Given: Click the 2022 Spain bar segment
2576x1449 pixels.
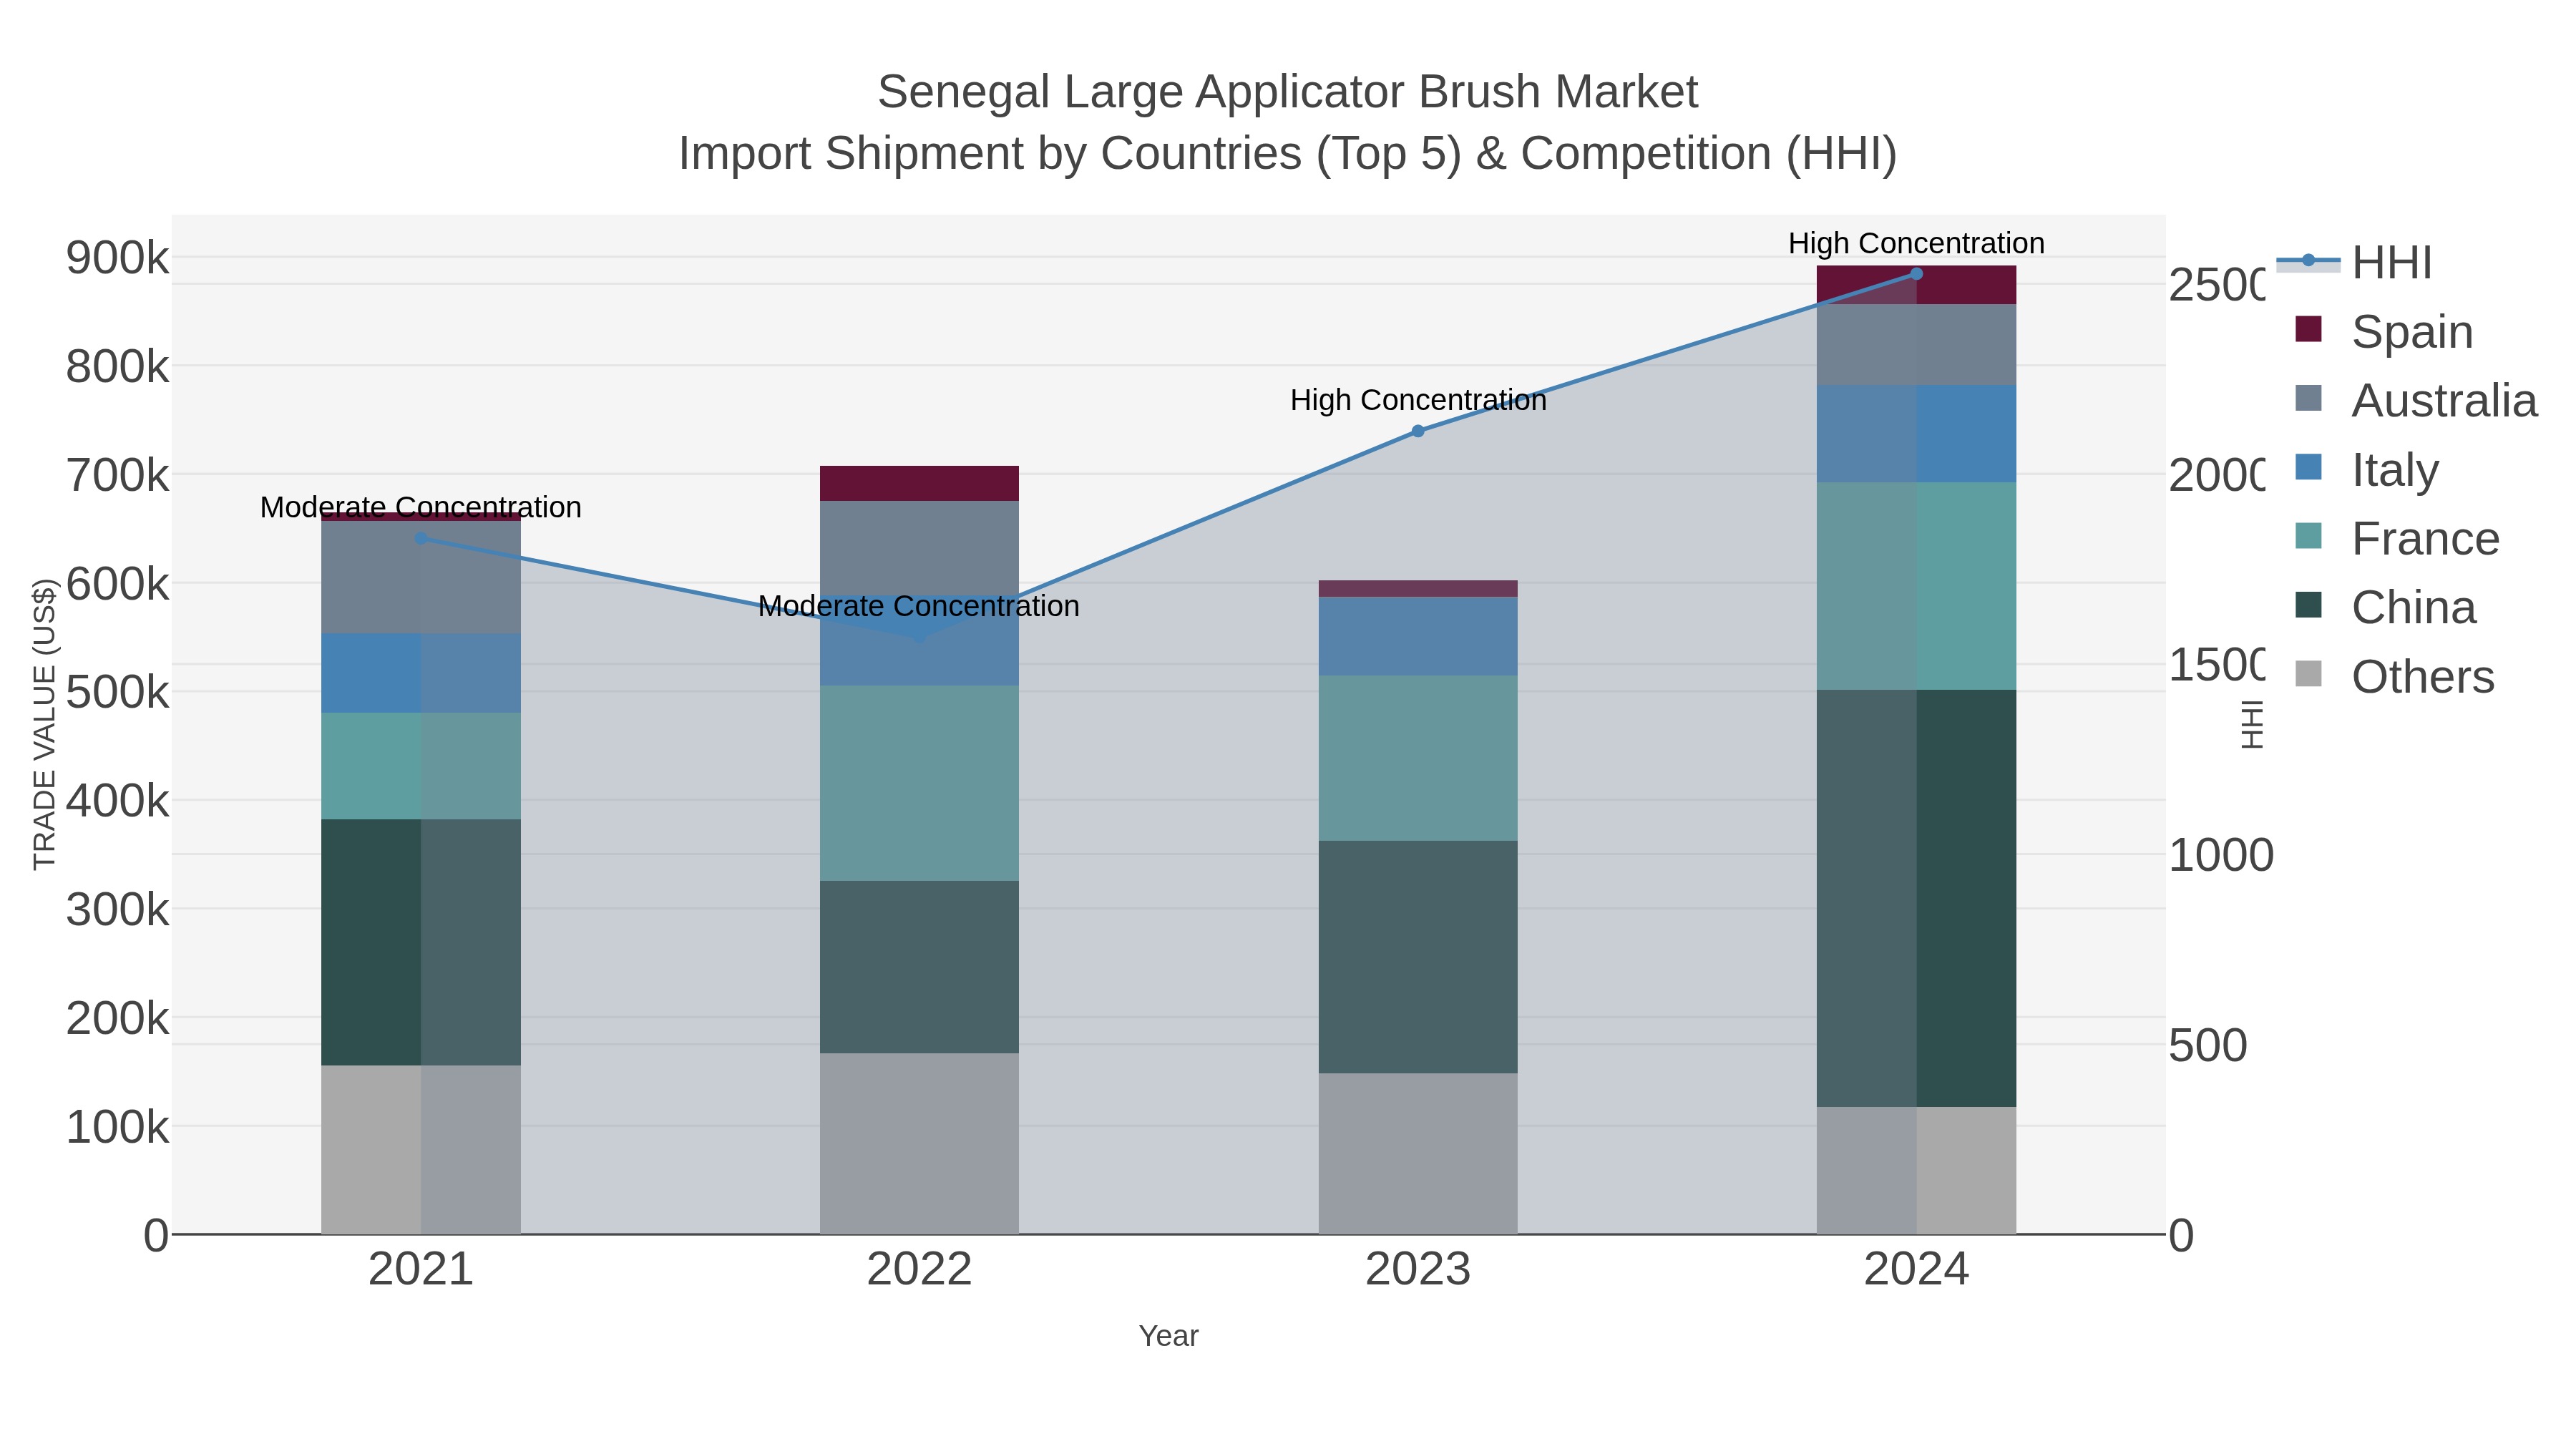Looking at the screenshot, I should click(920, 483).
